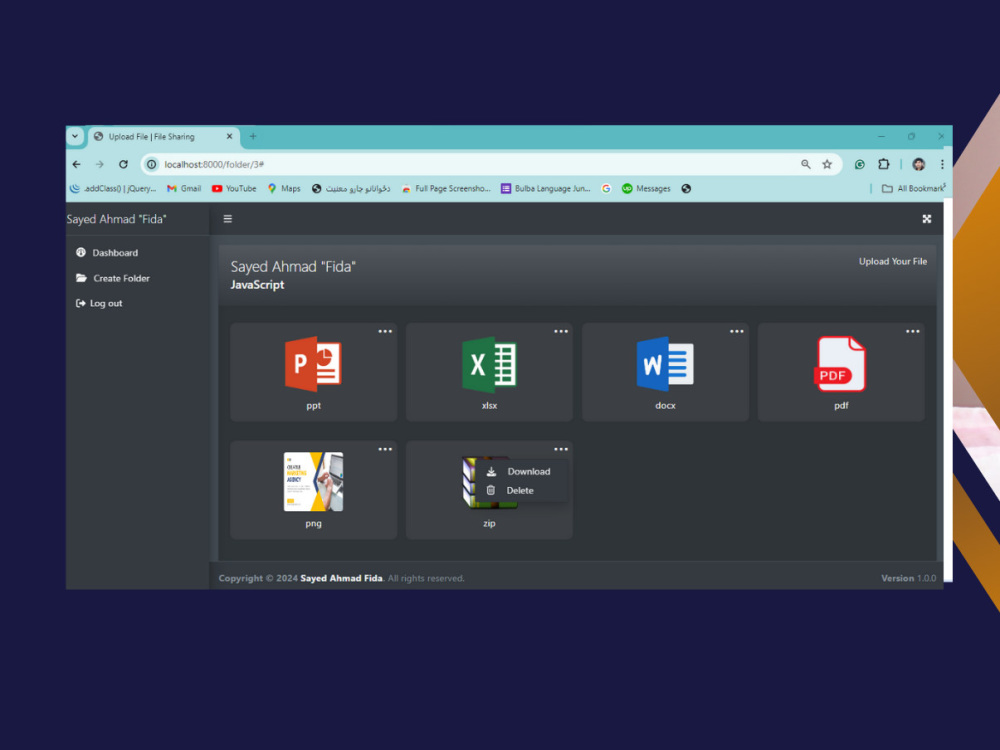Open the Gmail bookmark

(184, 189)
